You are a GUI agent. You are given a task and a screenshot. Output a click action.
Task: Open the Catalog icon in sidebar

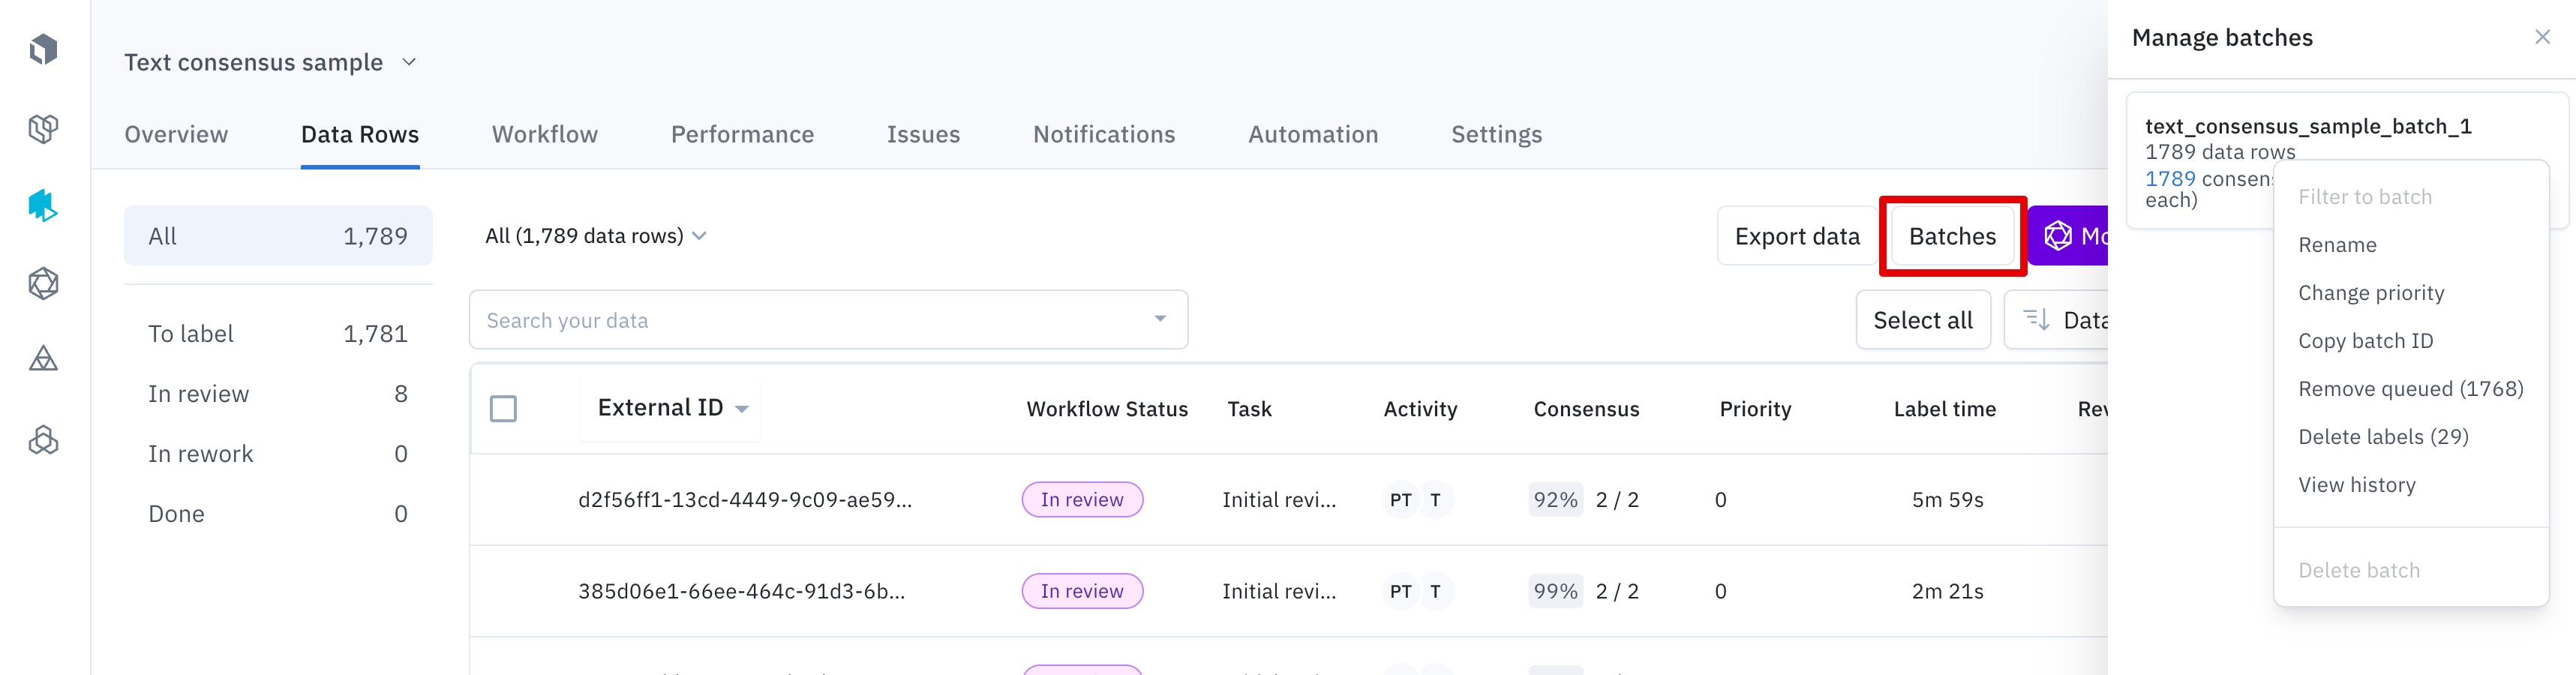point(43,128)
